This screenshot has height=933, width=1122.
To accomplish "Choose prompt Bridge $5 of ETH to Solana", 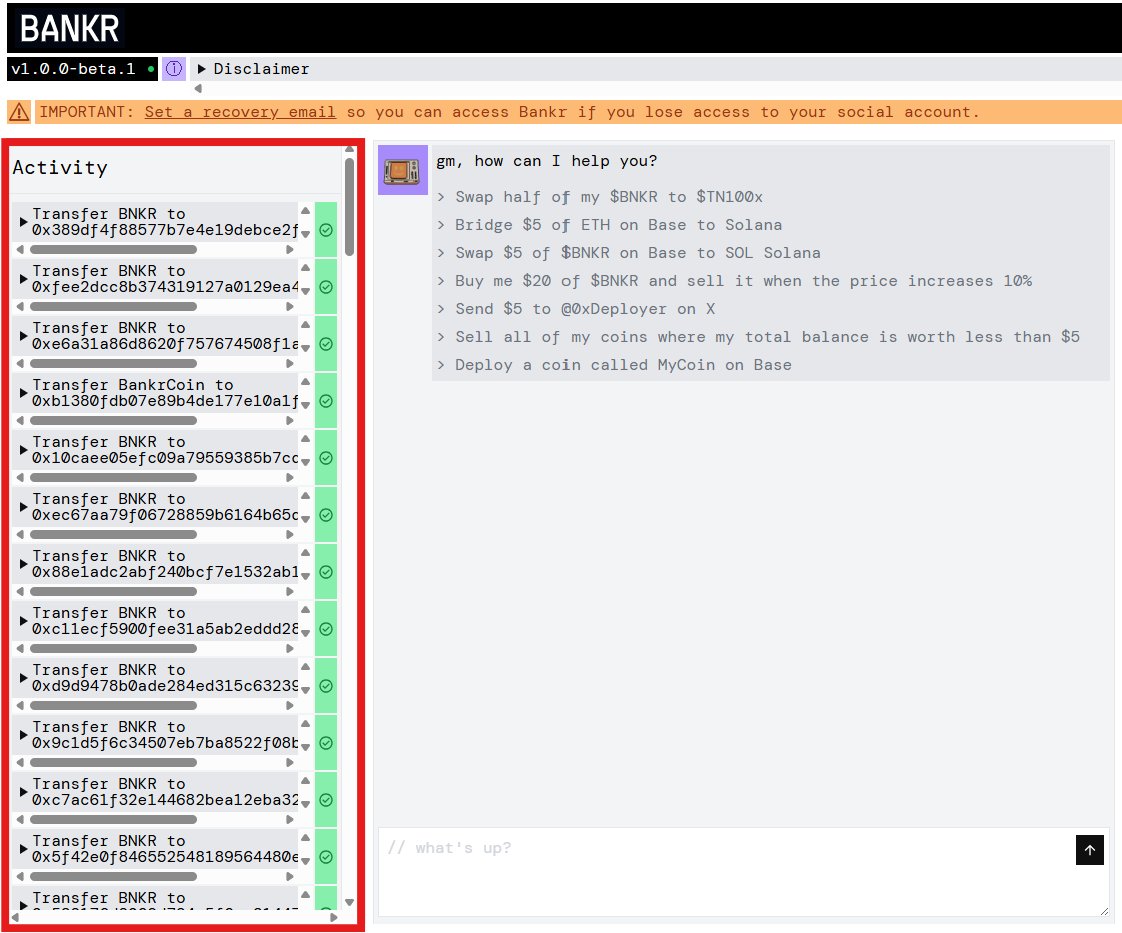I will coord(618,225).
